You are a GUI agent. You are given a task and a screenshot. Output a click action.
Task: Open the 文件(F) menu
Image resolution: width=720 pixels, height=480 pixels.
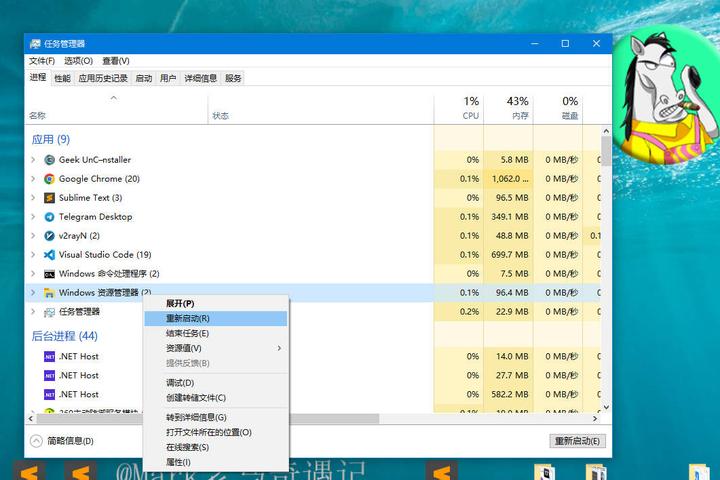pos(42,61)
